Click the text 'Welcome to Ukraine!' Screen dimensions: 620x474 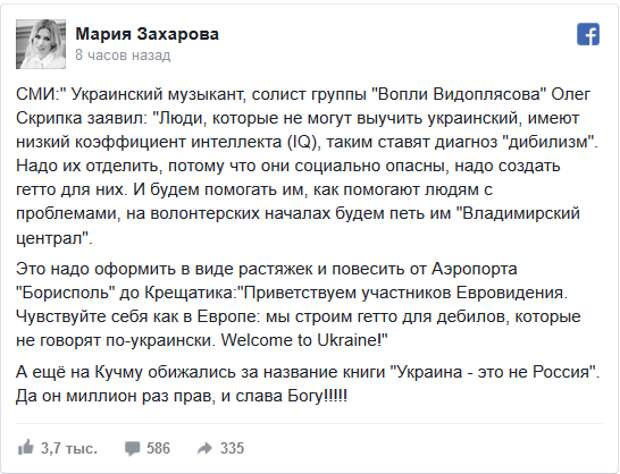pyautogui.click(x=304, y=340)
